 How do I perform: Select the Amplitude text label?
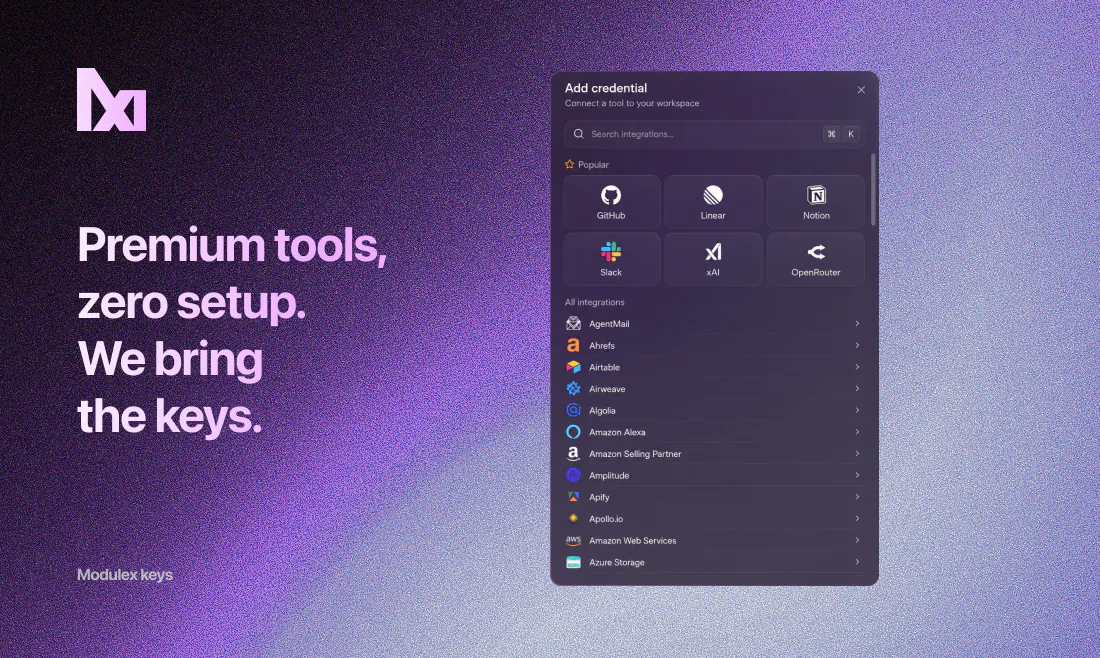pyautogui.click(x=609, y=476)
